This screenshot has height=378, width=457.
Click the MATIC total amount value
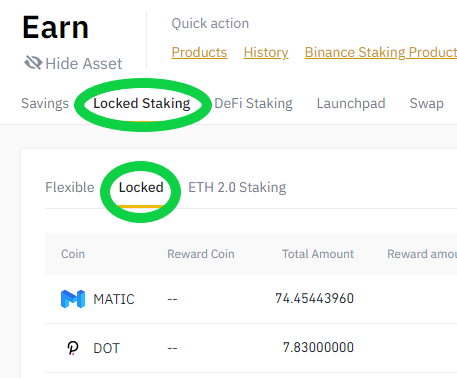click(x=314, y=298)
